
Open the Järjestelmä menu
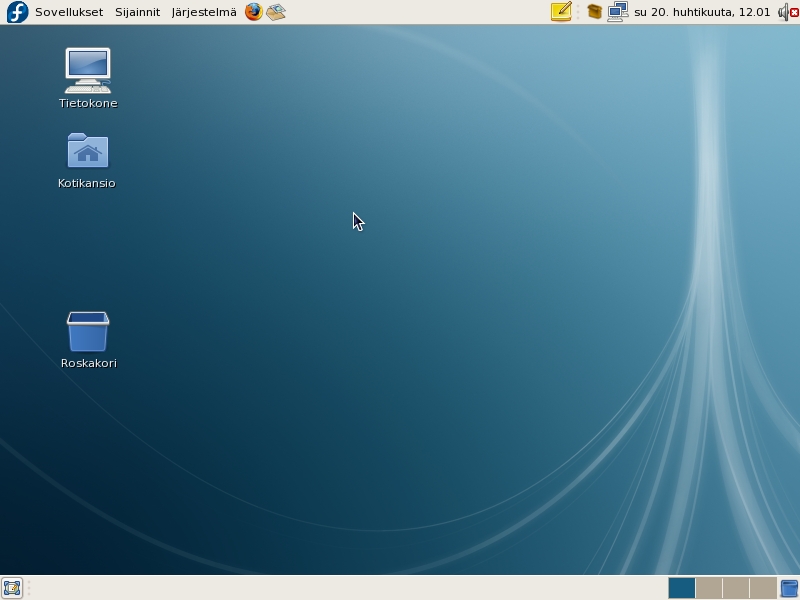click(x=204, y=12)
